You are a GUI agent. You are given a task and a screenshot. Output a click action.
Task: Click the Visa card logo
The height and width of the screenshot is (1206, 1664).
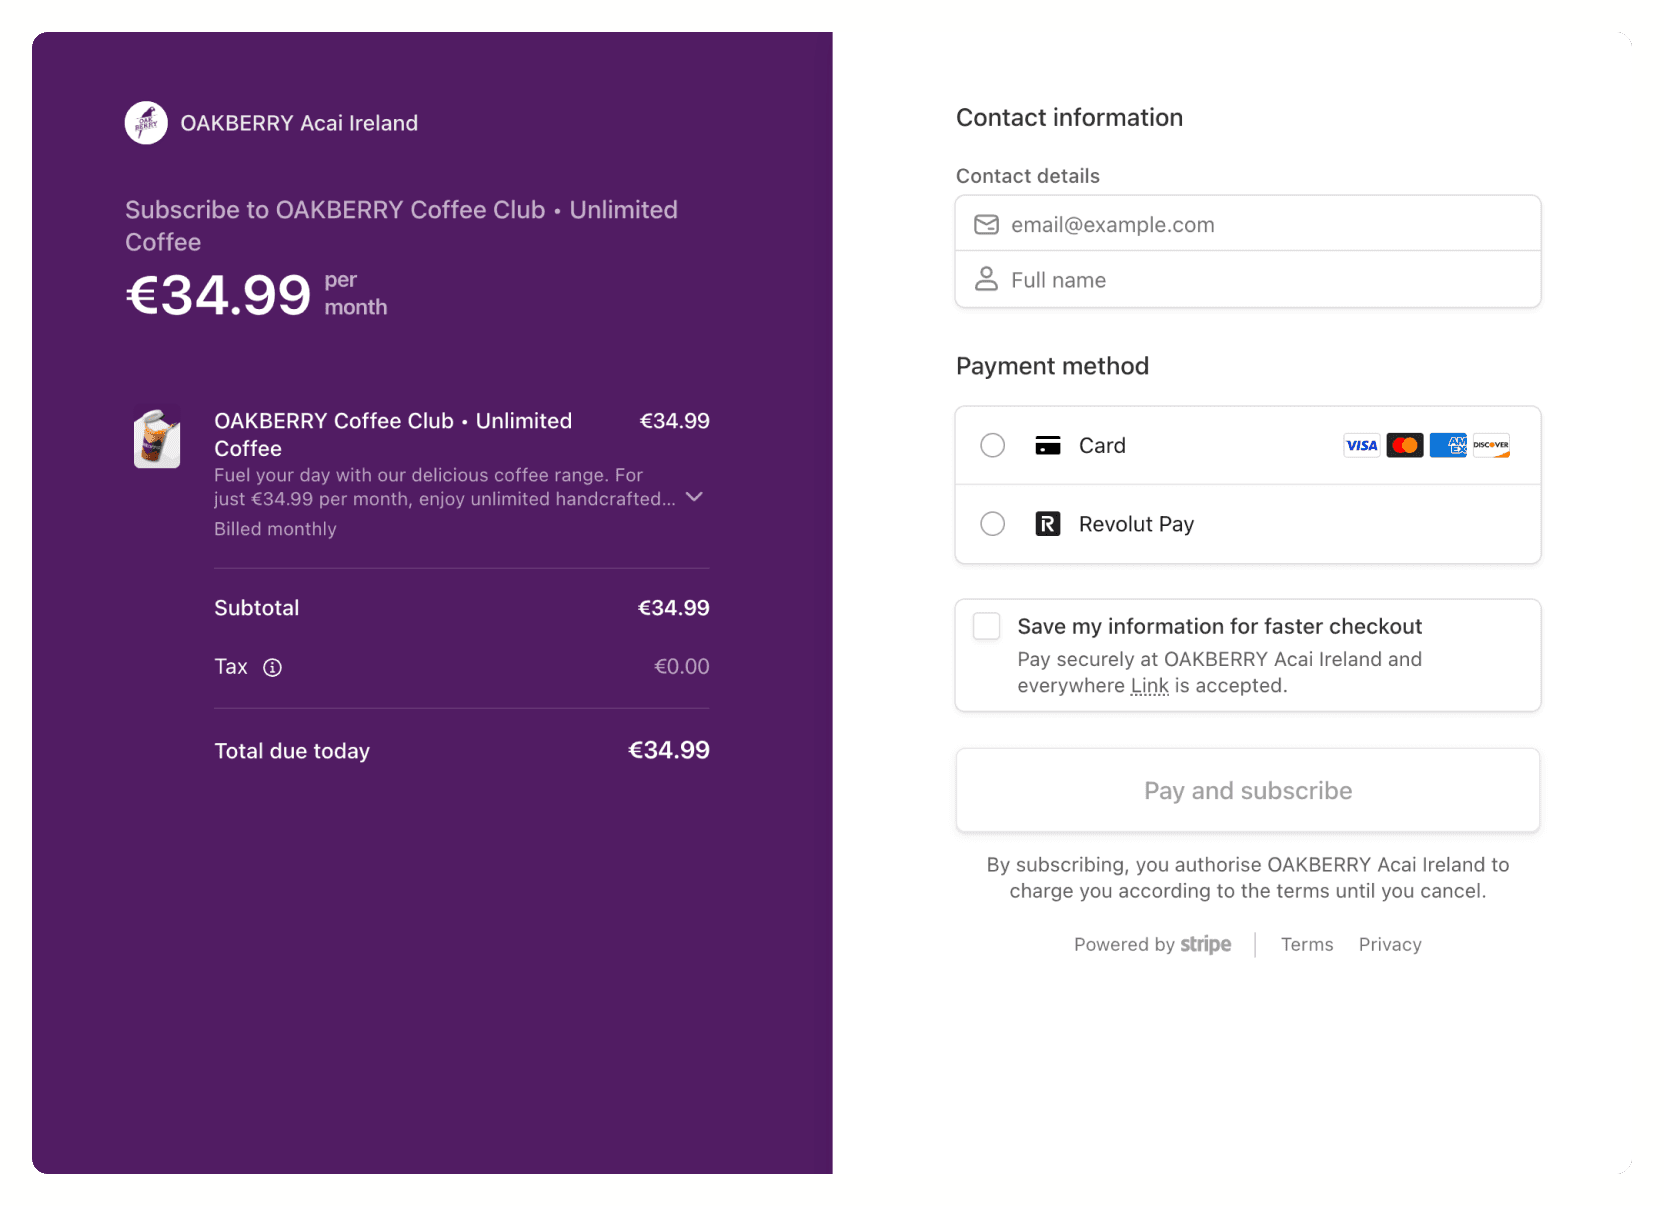pos(1361,446)
